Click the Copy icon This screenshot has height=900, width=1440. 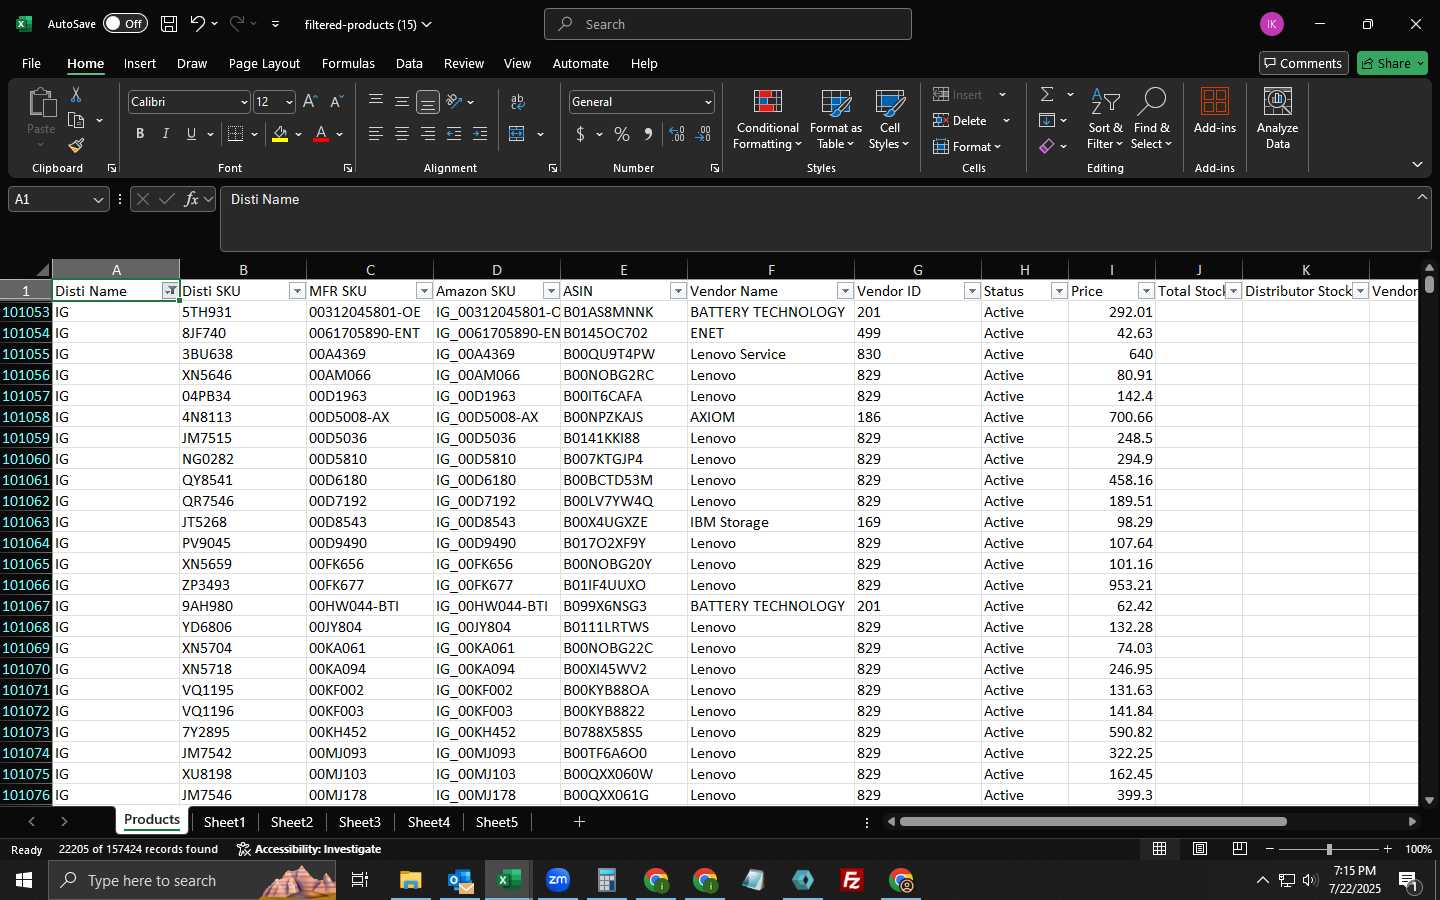pos(76,120)
